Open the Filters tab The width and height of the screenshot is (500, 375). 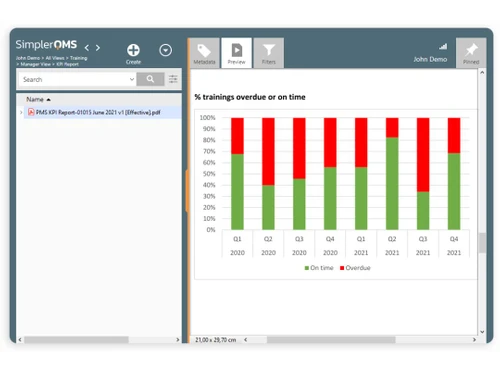(x=269, y=53)
